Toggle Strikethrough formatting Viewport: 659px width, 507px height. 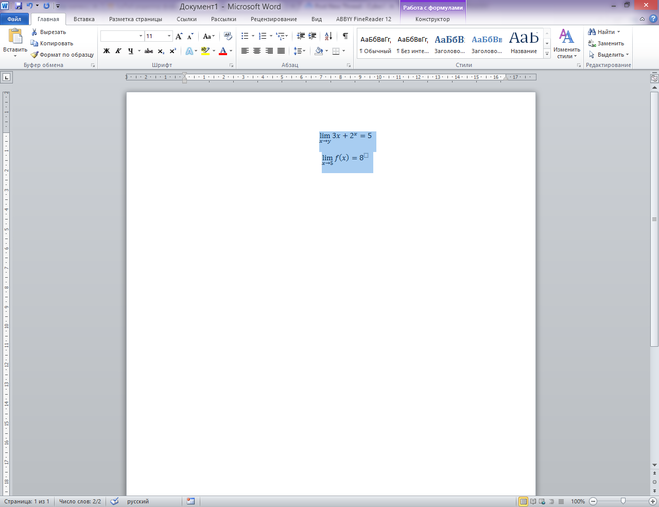coord(148,51)
